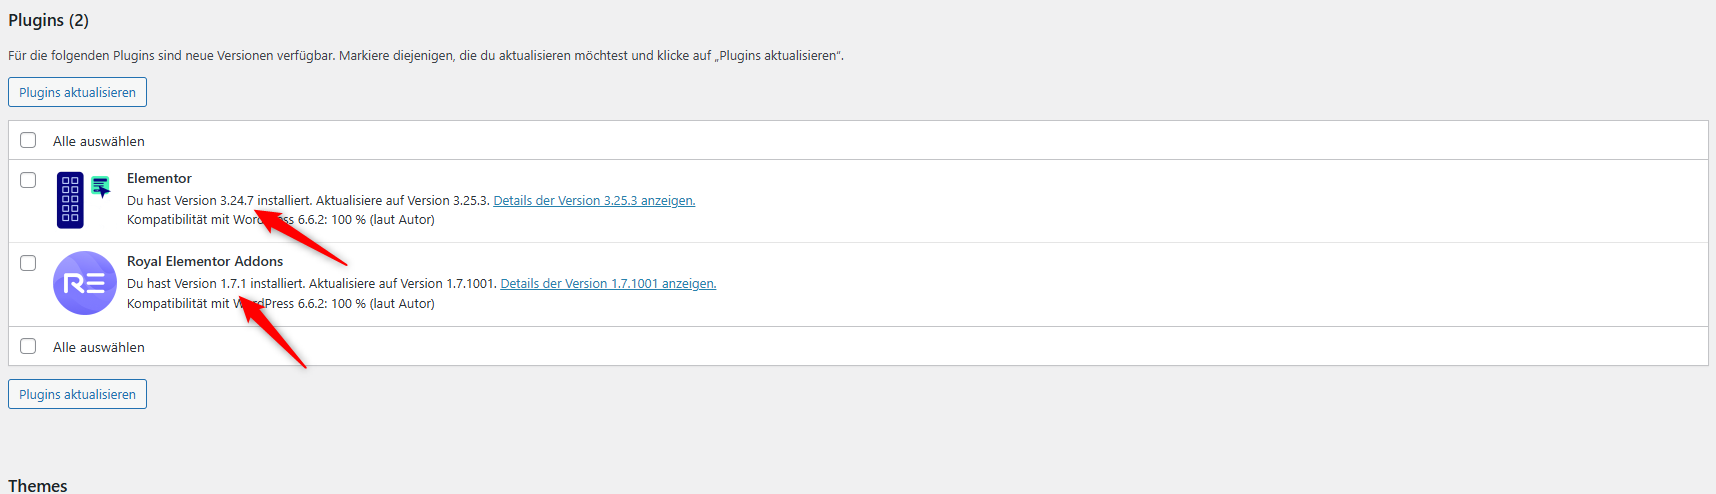
Task: Click the bottom Alle auswählen label text
Action: tap(99, 347)
